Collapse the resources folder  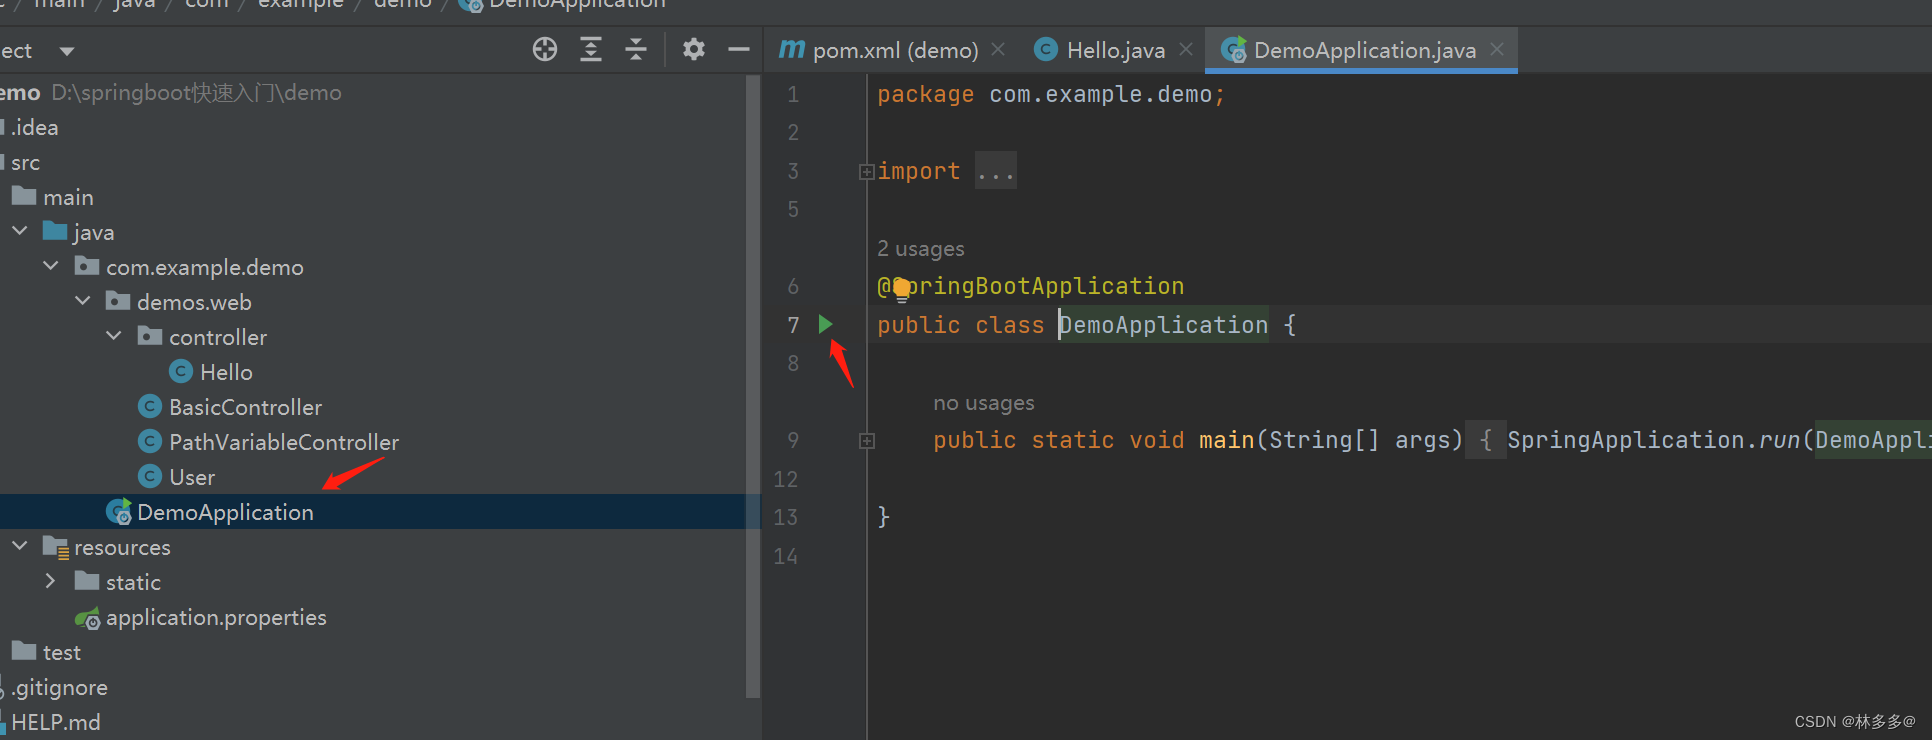pyautogui.click(x=20, y=547)
